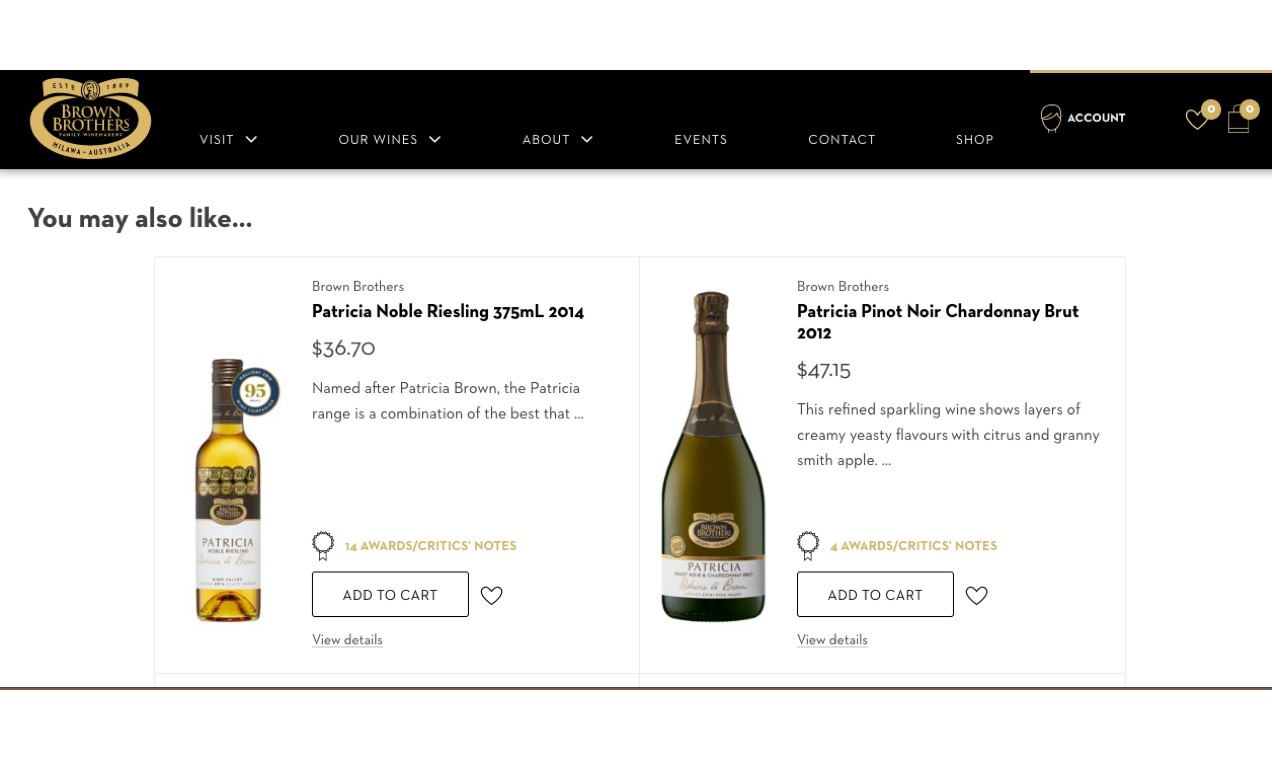
Task: Add Pinot Noir Chardonnay Brut to cart
Action: [875, 595]
